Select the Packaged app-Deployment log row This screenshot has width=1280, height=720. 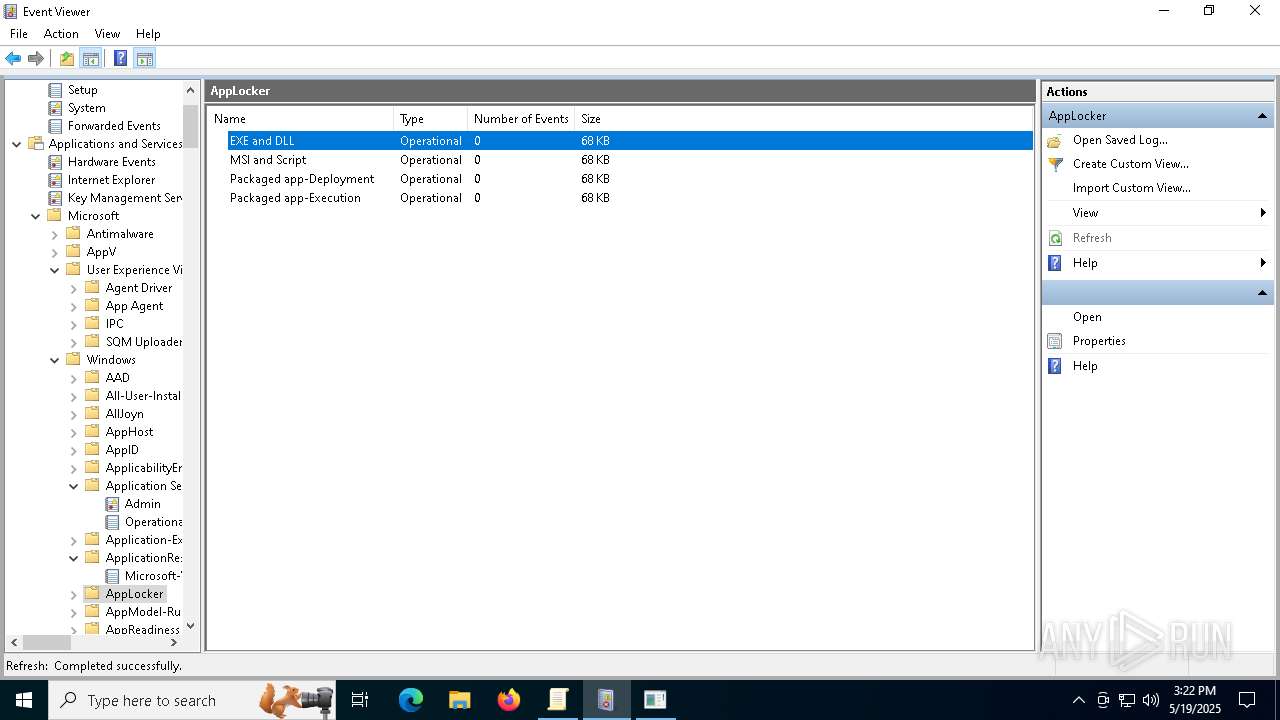[x=630, y=179]
